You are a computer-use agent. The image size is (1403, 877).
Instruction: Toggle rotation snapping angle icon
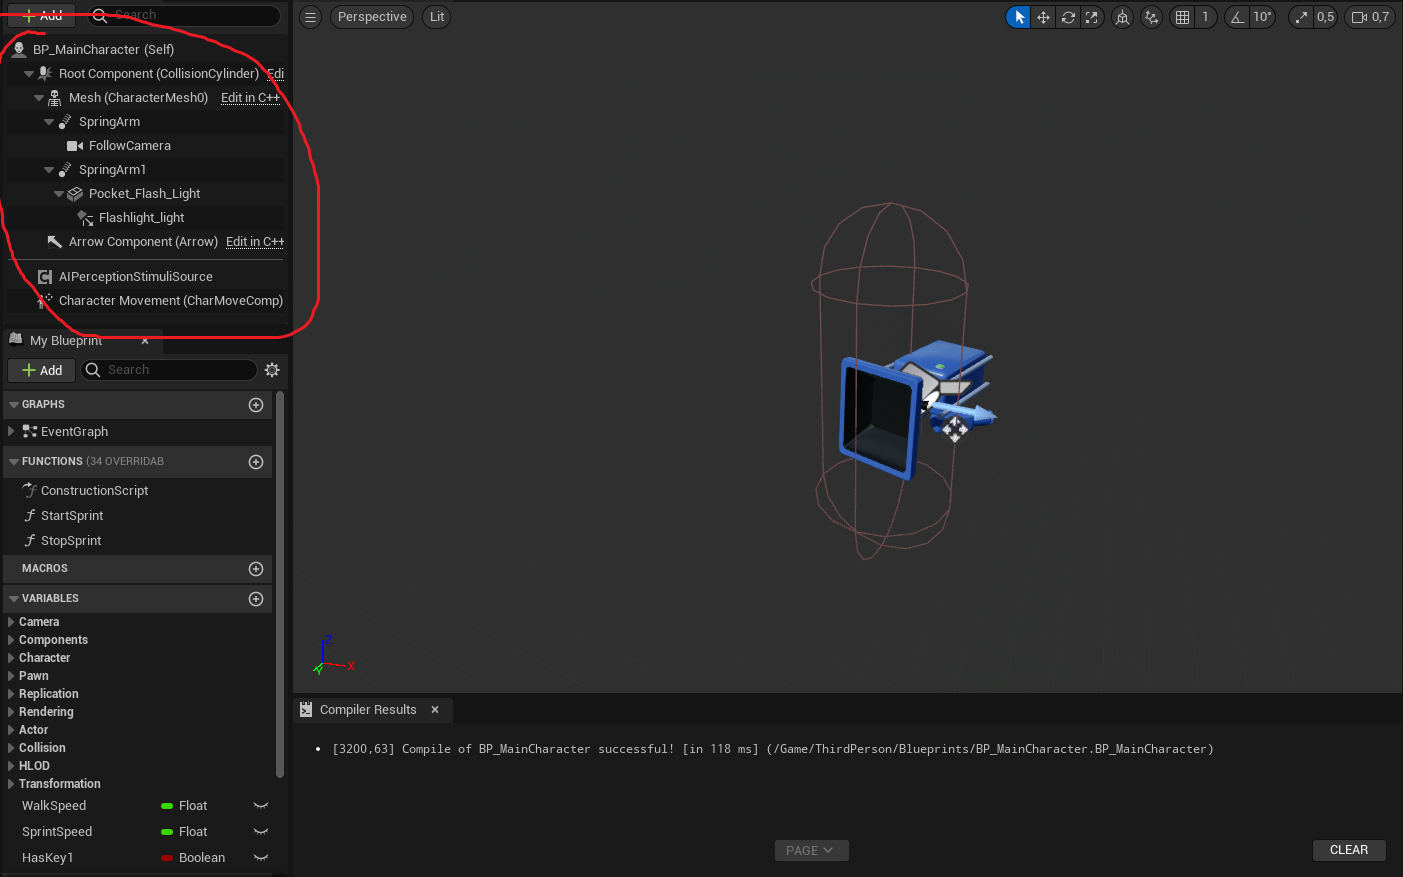(1238, 17)
